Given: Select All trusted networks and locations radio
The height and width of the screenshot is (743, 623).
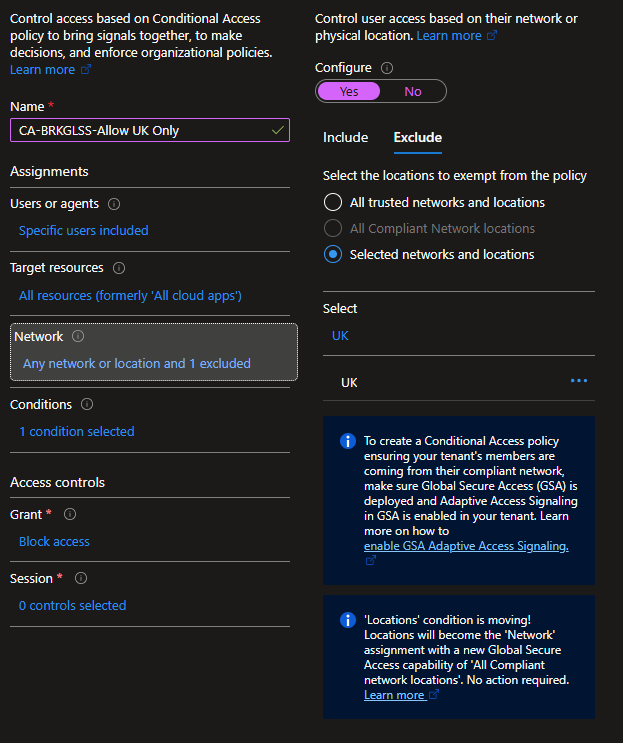Looking at the screenshot, I should [333, 202].
